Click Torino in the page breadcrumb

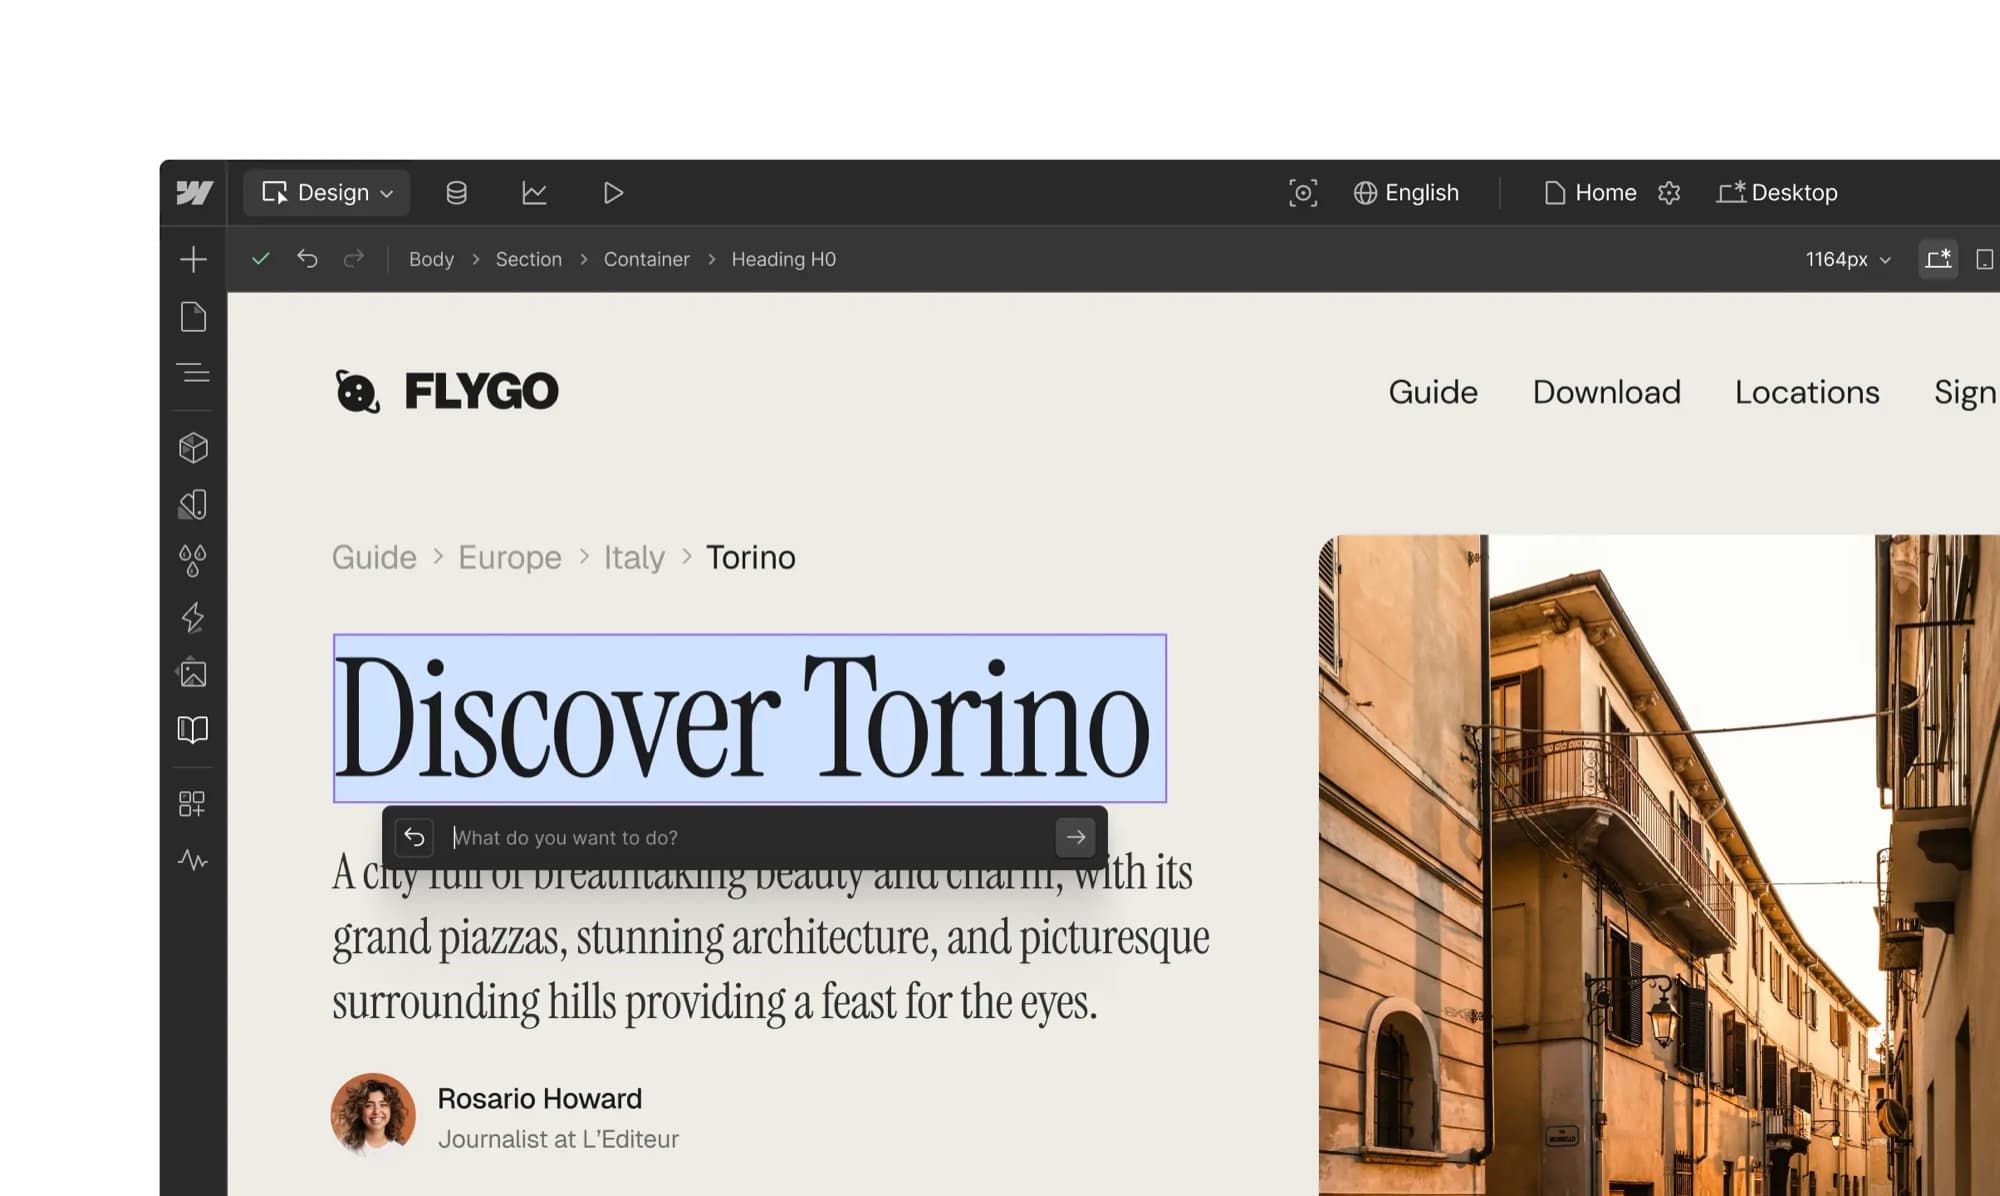click(751, 557)
